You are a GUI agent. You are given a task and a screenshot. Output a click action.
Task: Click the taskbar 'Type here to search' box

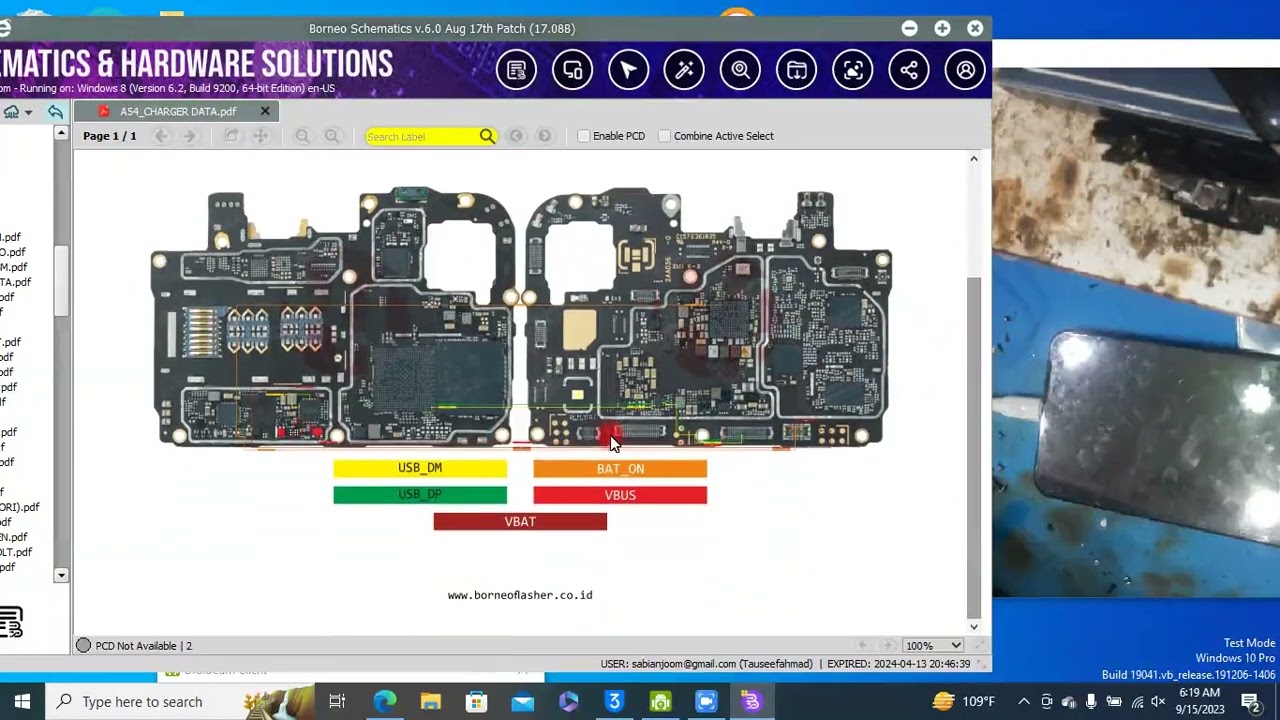point(180,702)
